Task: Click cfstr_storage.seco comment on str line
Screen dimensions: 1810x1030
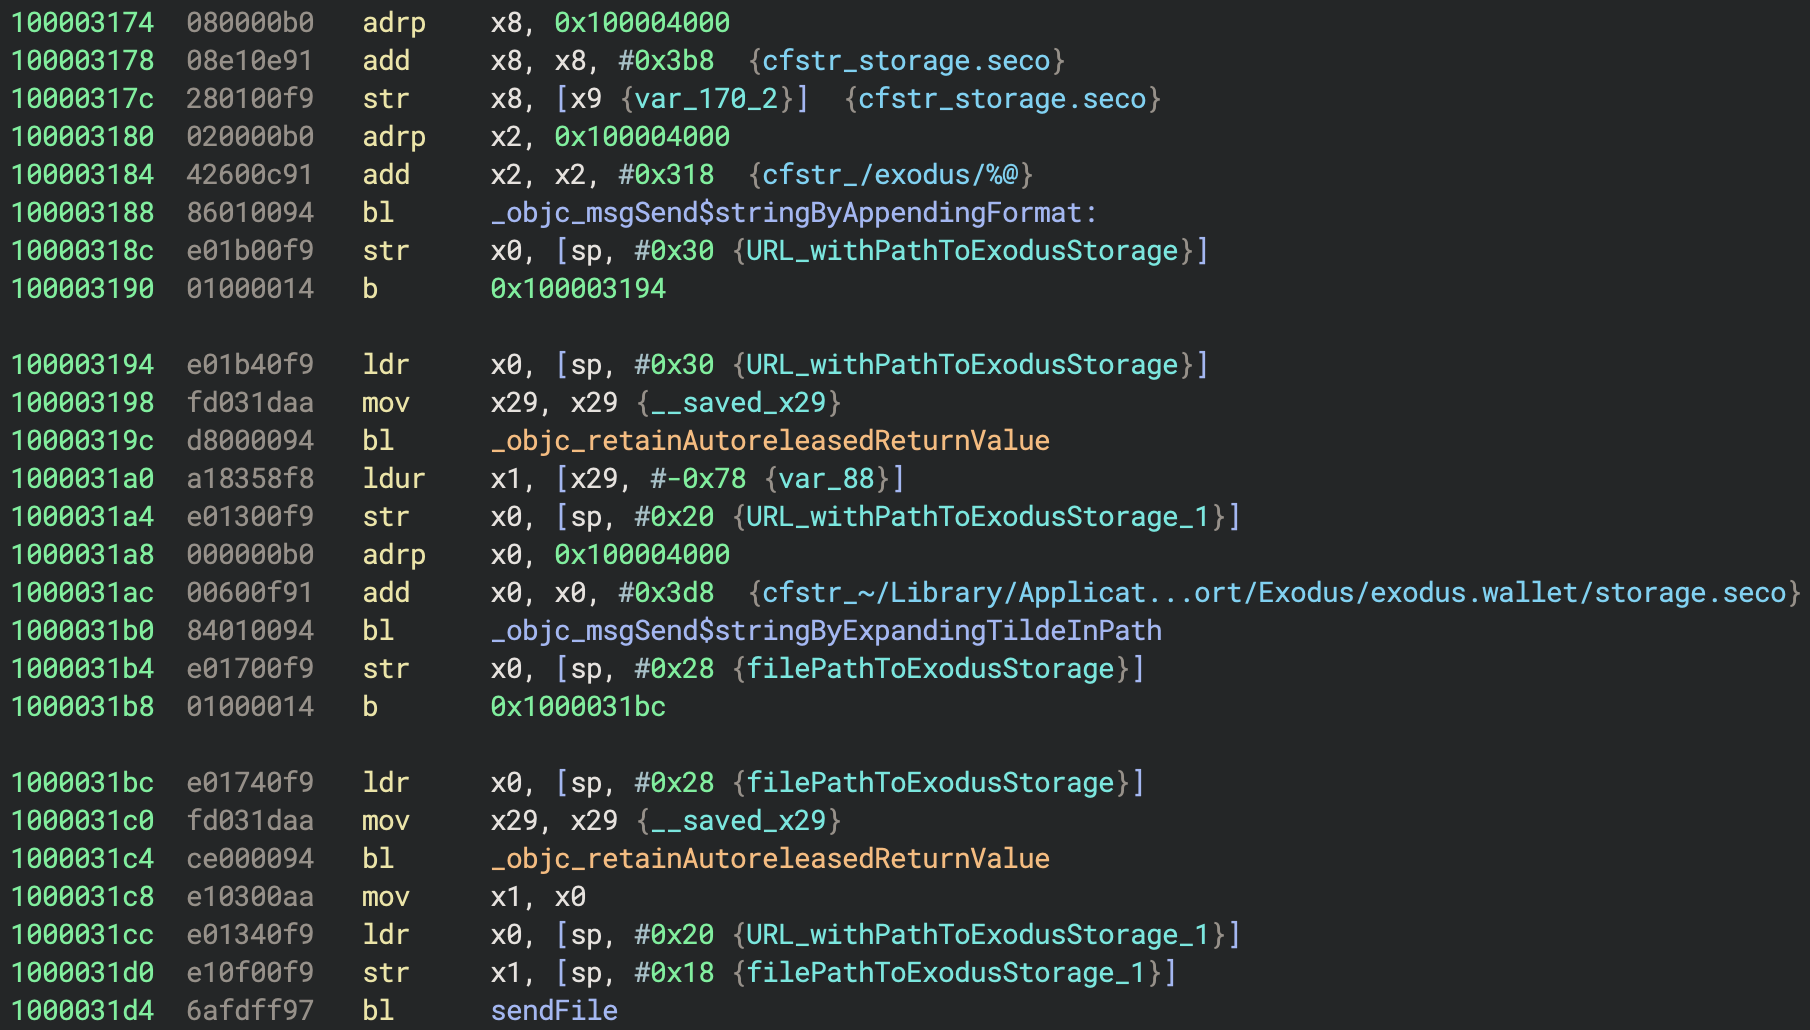Action: coord(1002,98)
